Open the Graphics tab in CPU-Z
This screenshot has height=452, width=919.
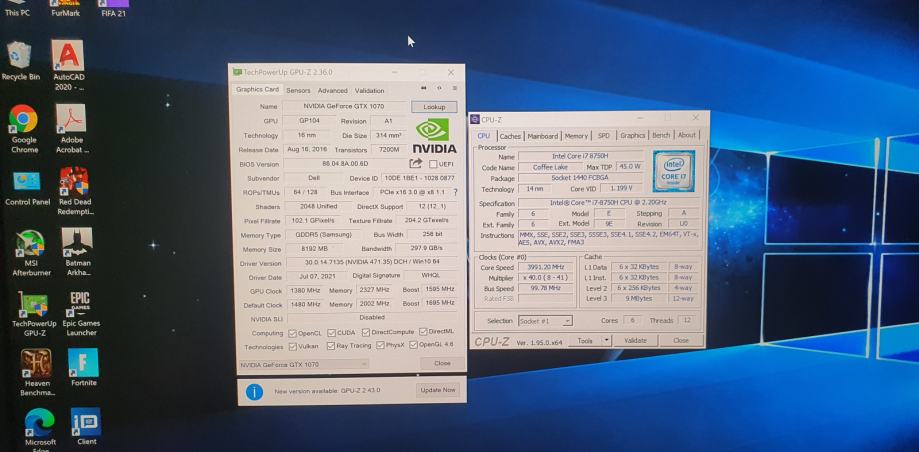coord(632,135)
